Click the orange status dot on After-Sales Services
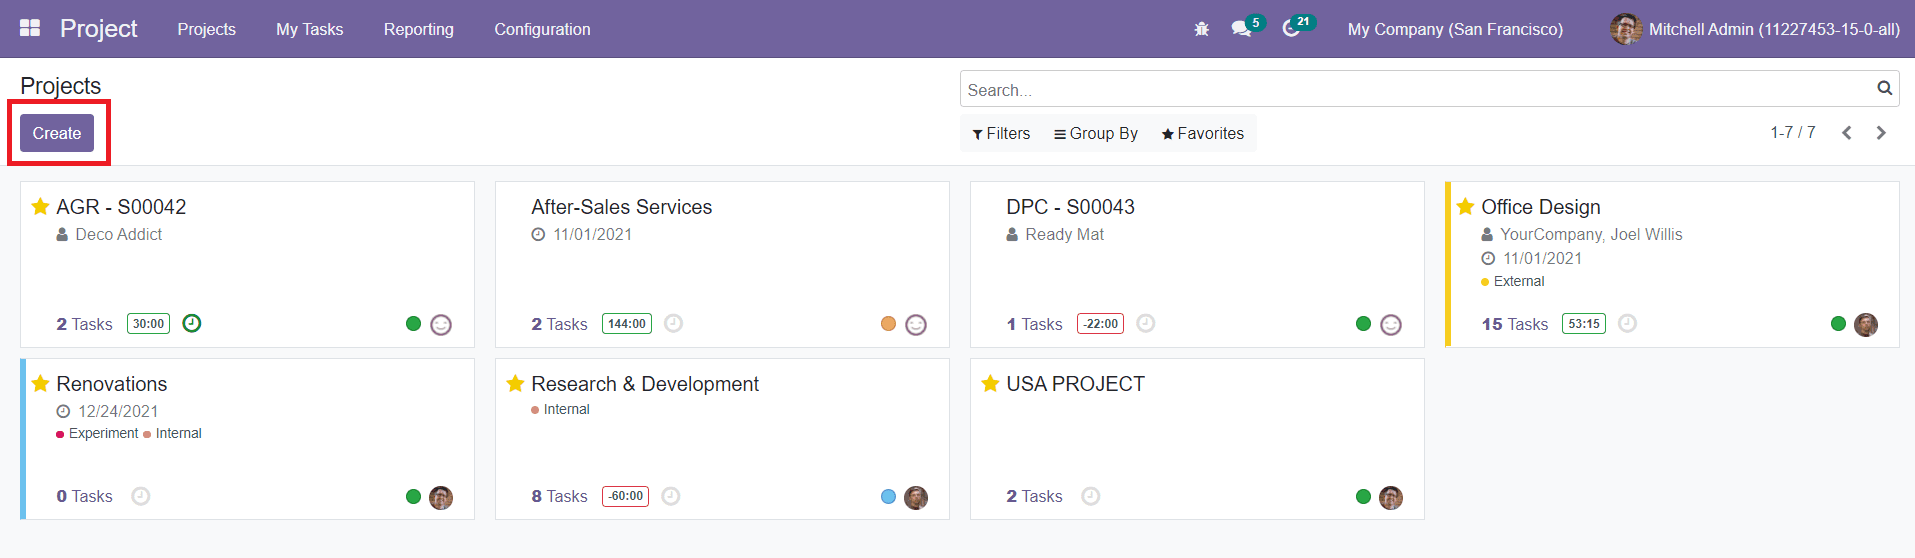The image size is (1915, 558). pos(888,323)
